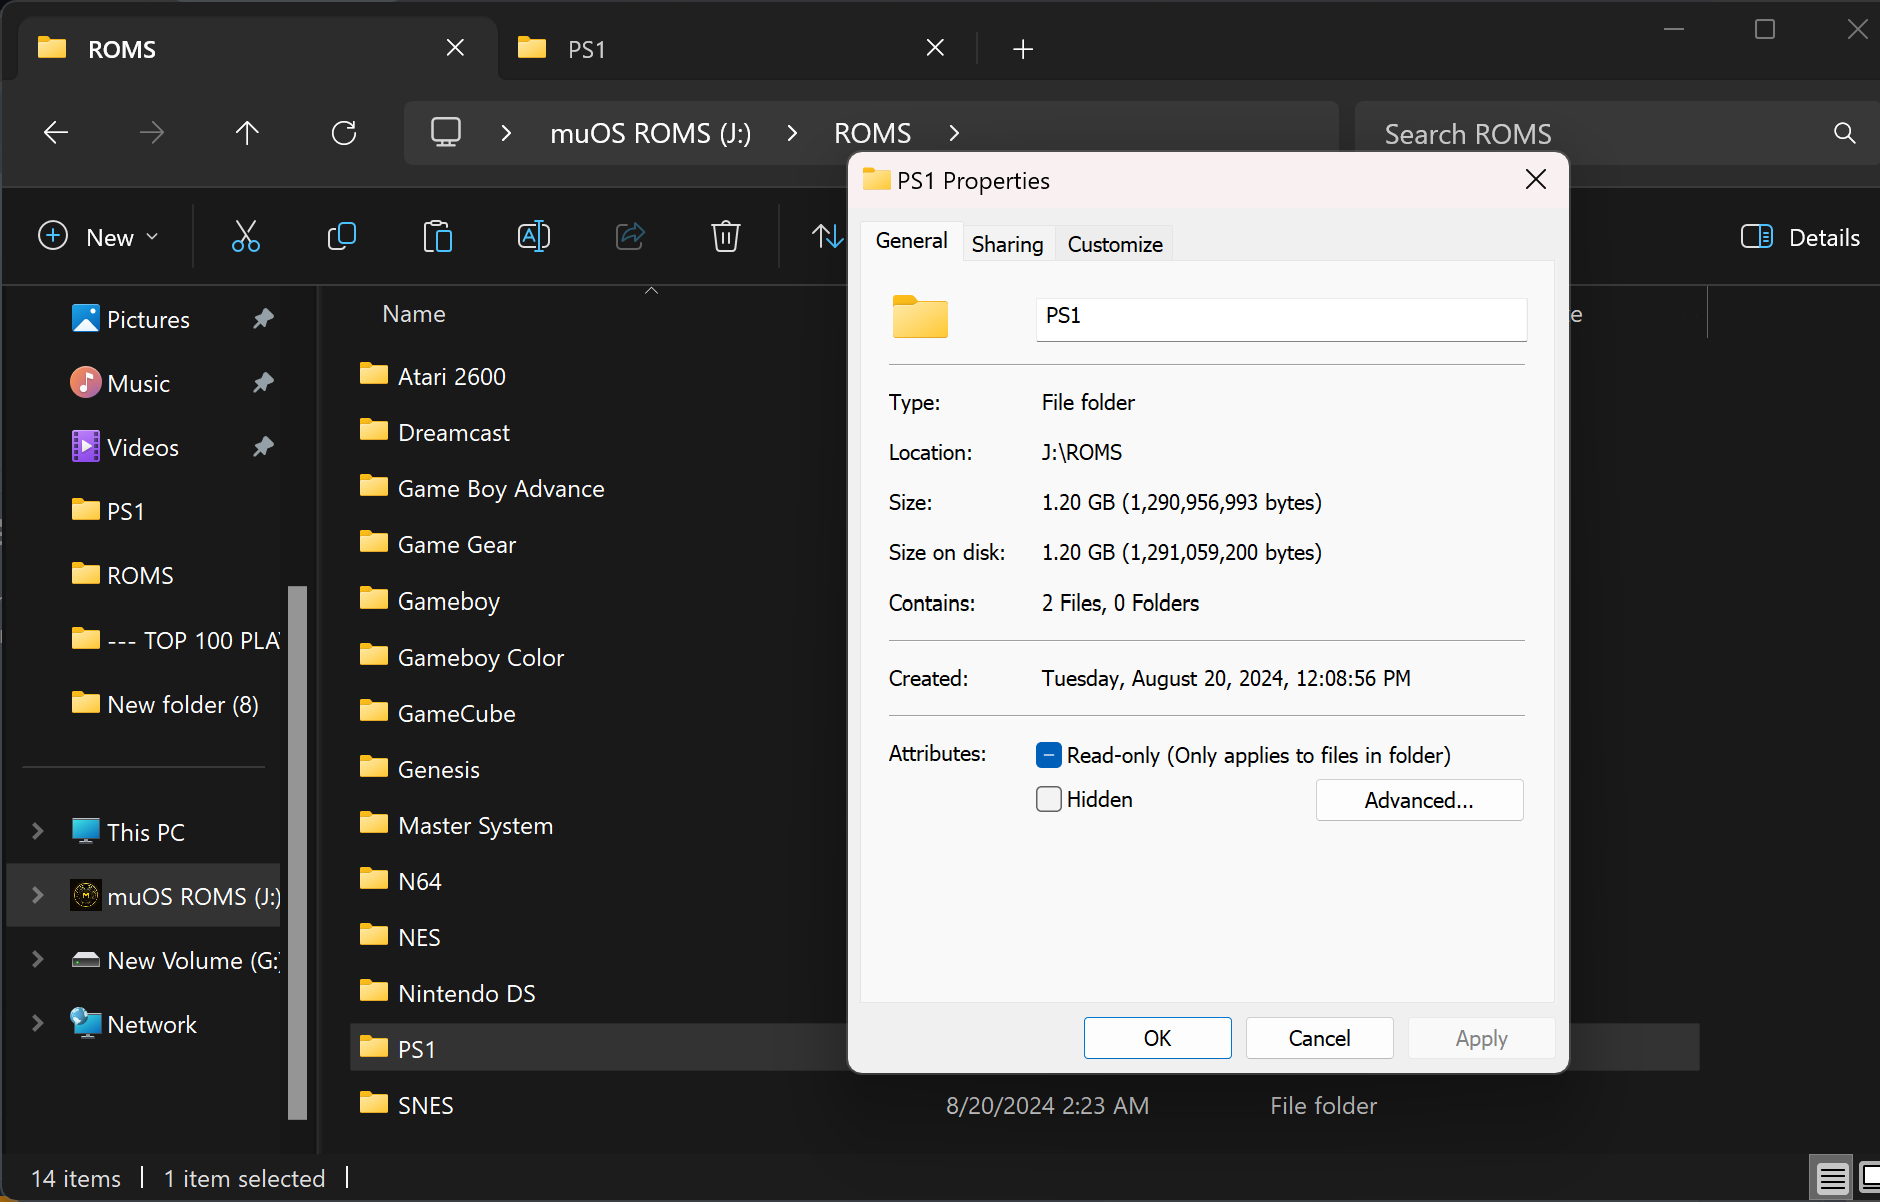This screenshot has height=1202, width=1880.
Task: Click the Sort arrows icon
Action: coord(827,237)
